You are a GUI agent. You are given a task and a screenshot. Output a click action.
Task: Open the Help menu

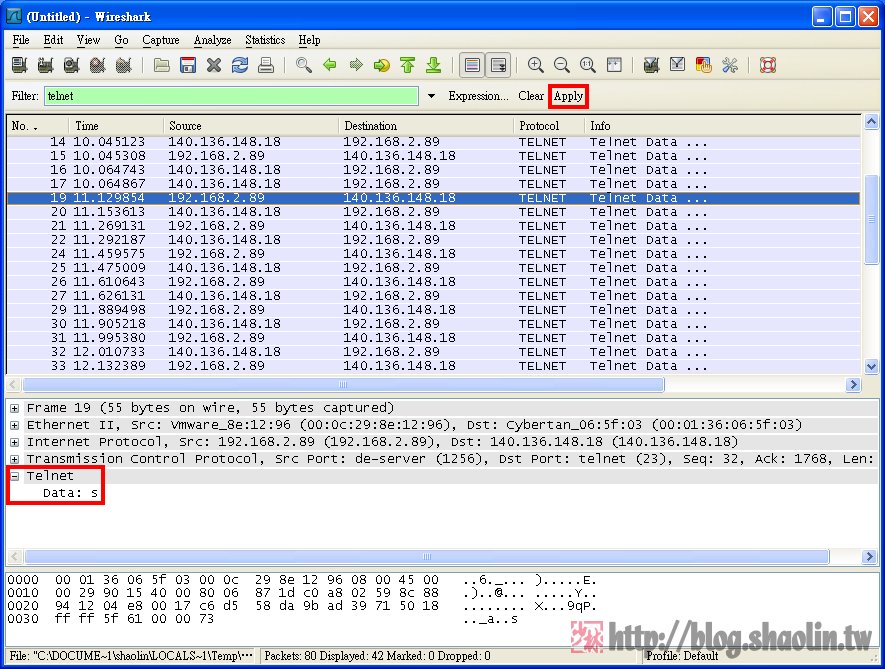pos(309,40)
